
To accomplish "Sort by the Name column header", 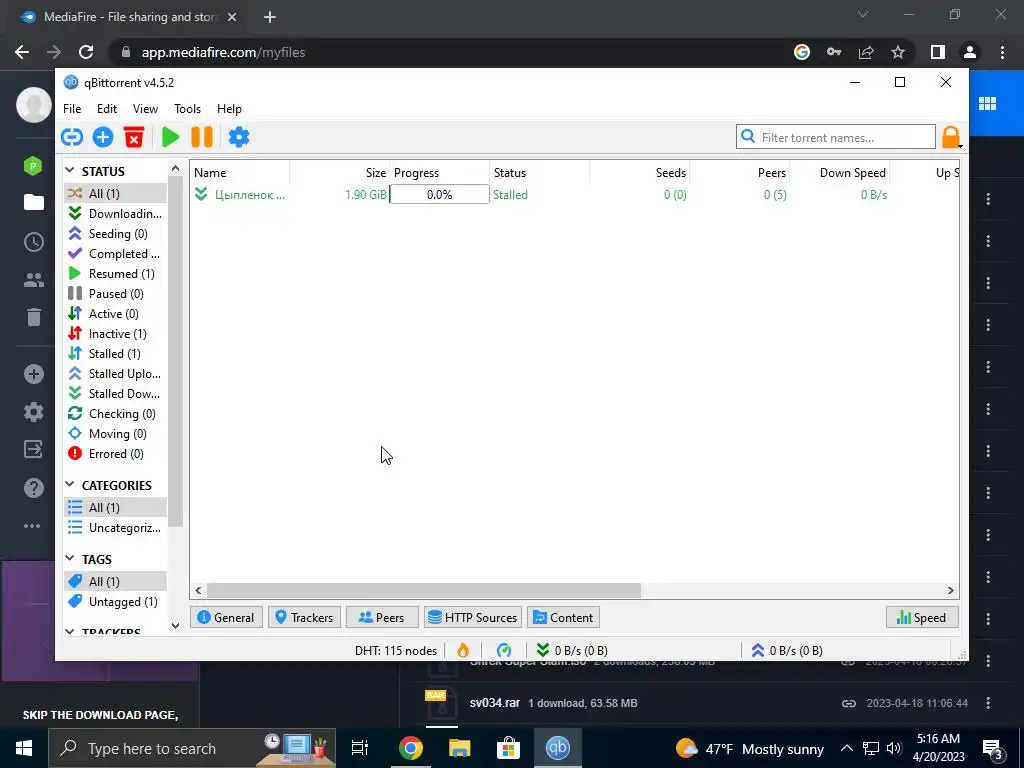I will (x=240, y=172).
